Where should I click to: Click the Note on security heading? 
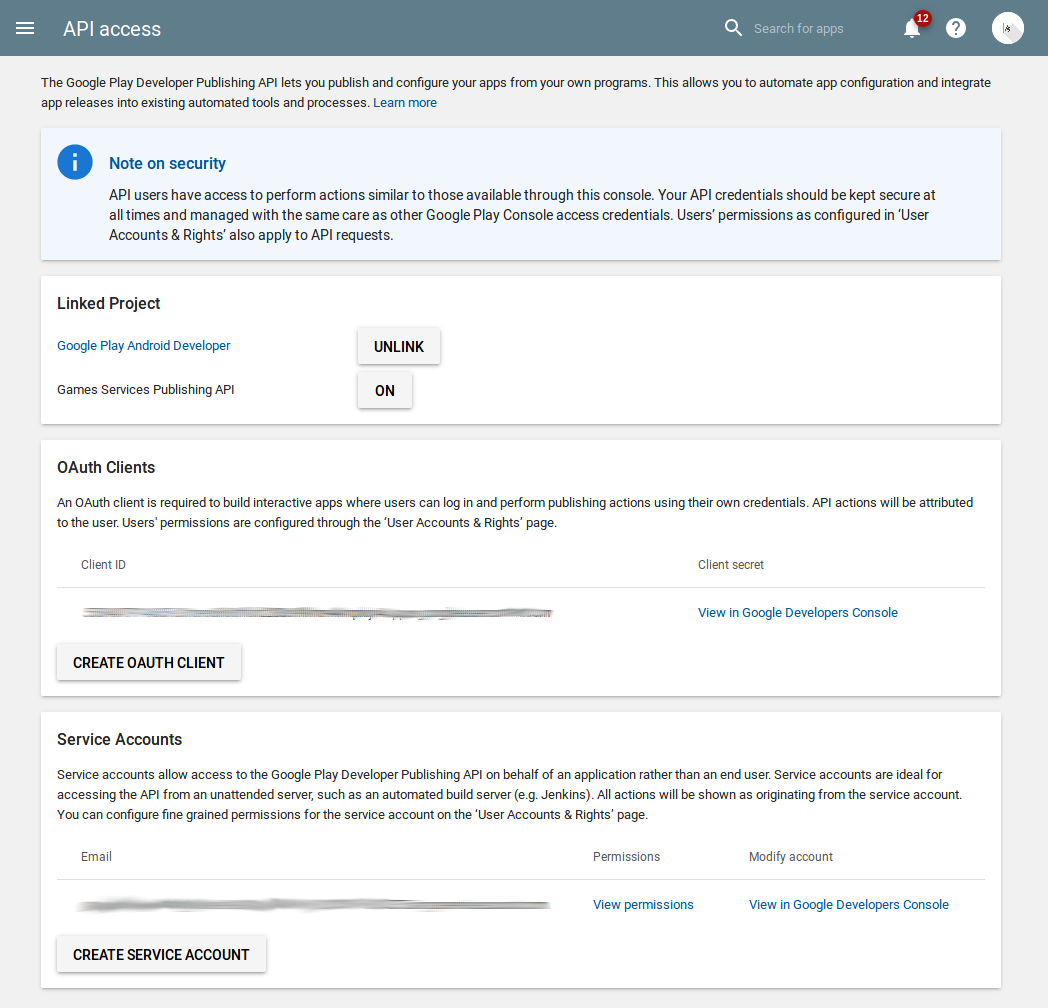pyautogui.click(x=167, y=164)
